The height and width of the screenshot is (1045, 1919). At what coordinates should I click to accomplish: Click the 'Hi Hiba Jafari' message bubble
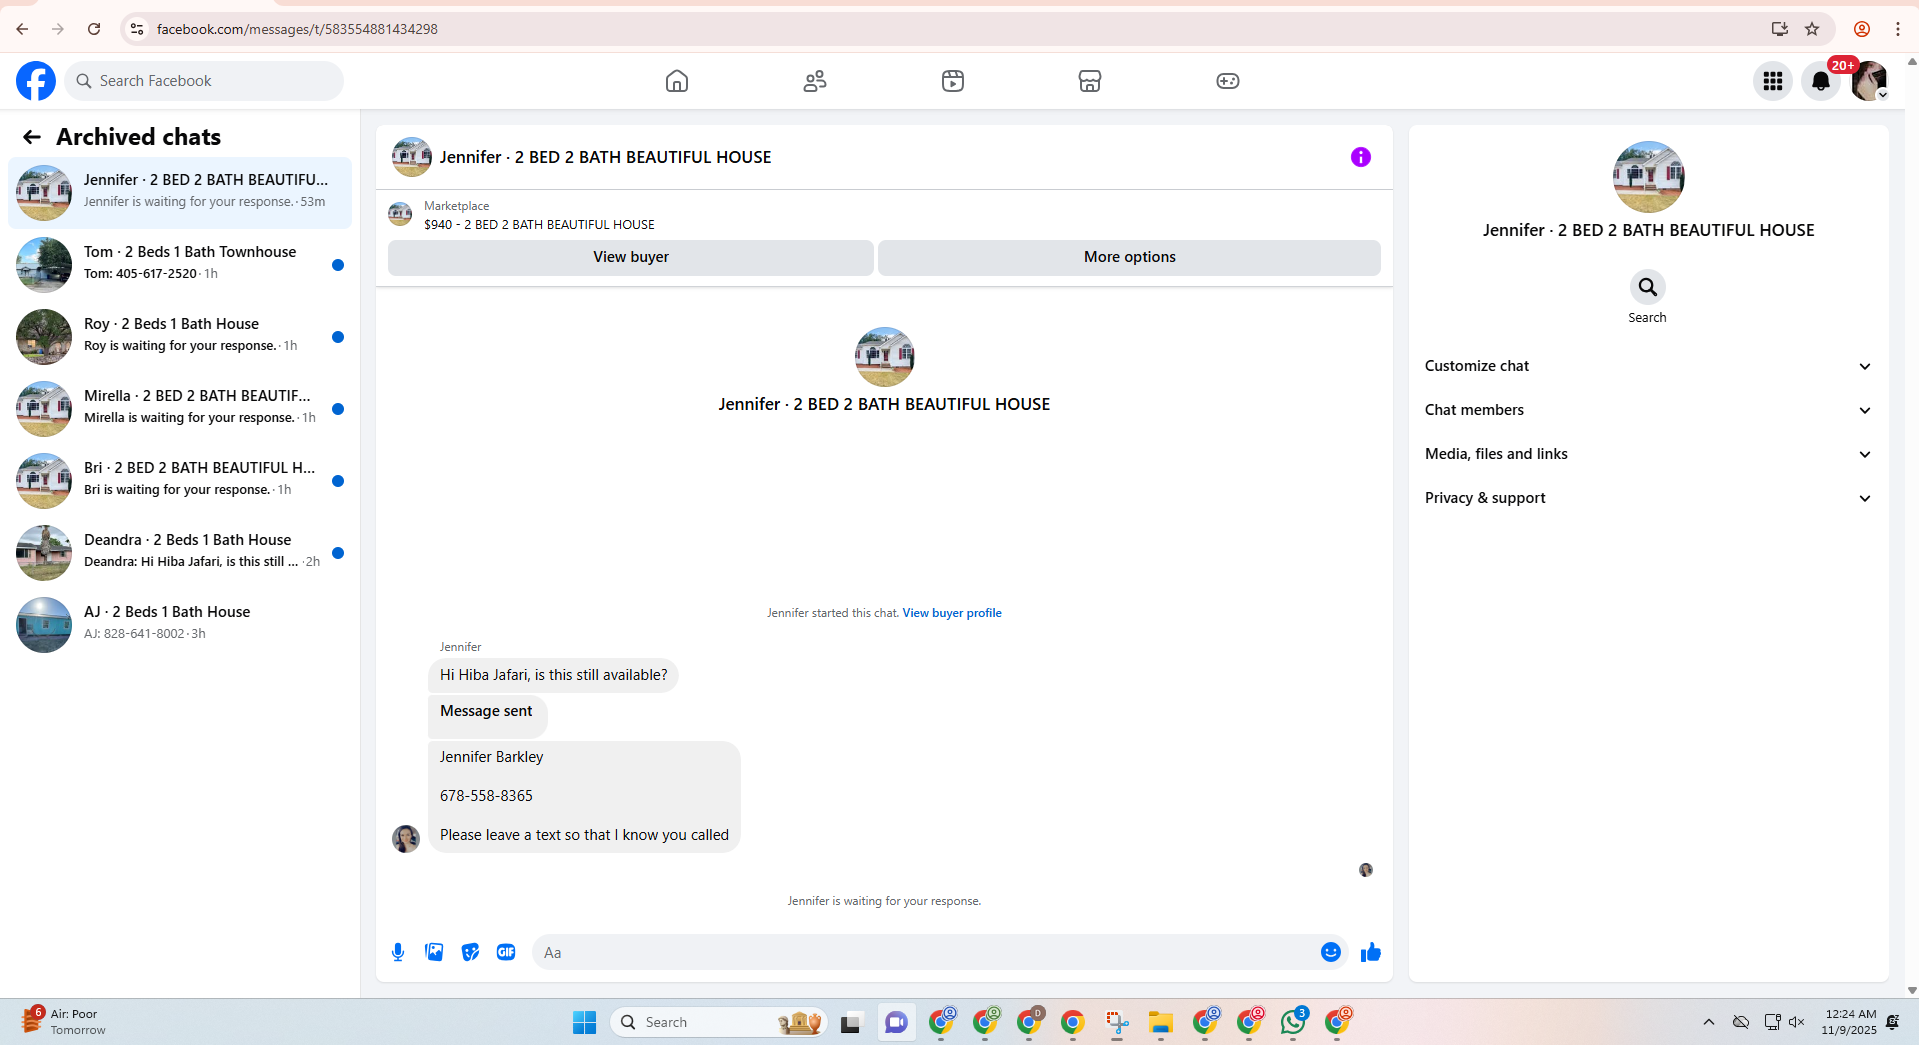[553, 675]
